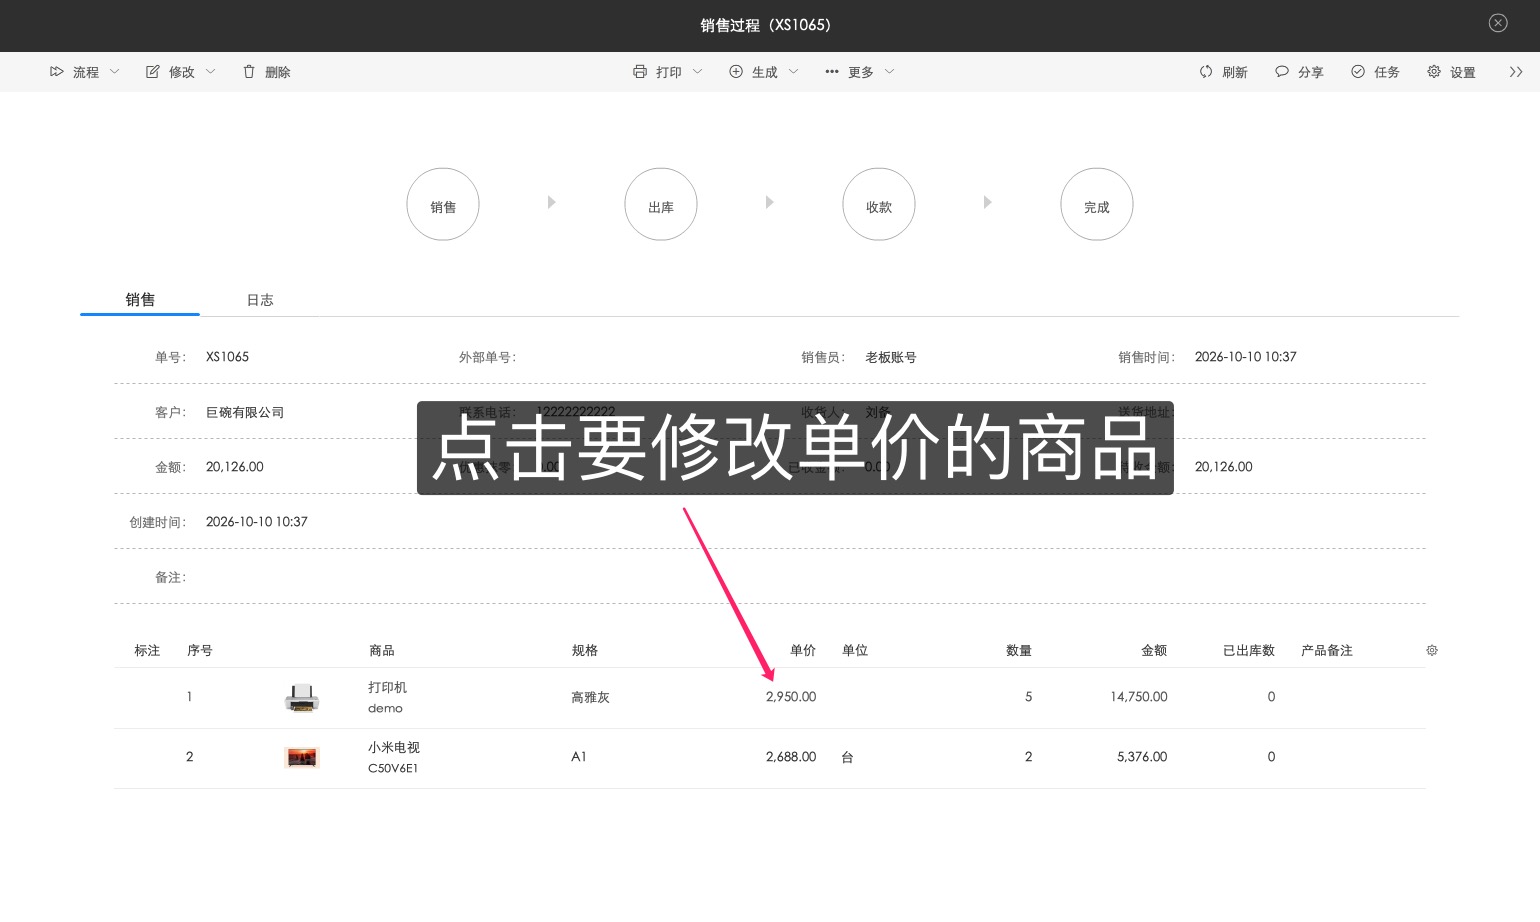Click the 生成 plus-circle icon
This screenshot has width=1540, height=922.
coord(736,72)
